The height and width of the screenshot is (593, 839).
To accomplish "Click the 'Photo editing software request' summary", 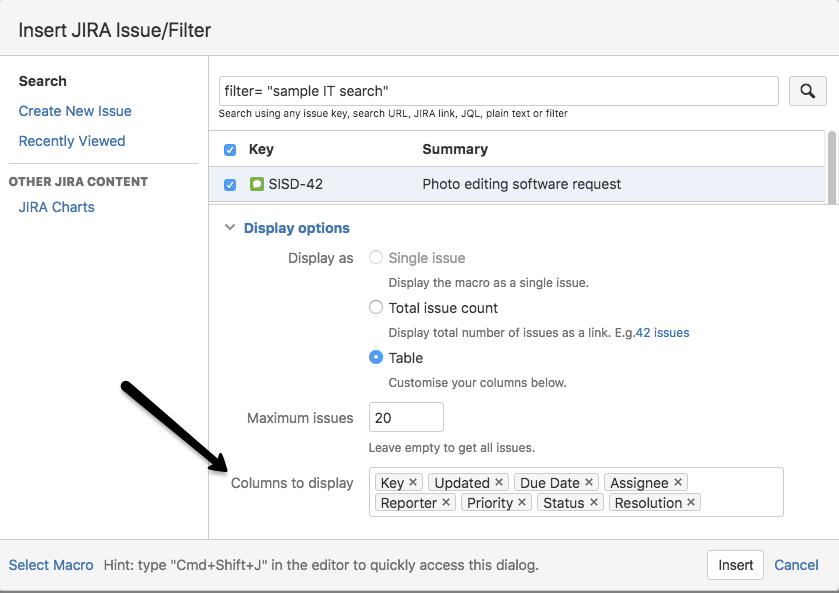I will (522, 184).
